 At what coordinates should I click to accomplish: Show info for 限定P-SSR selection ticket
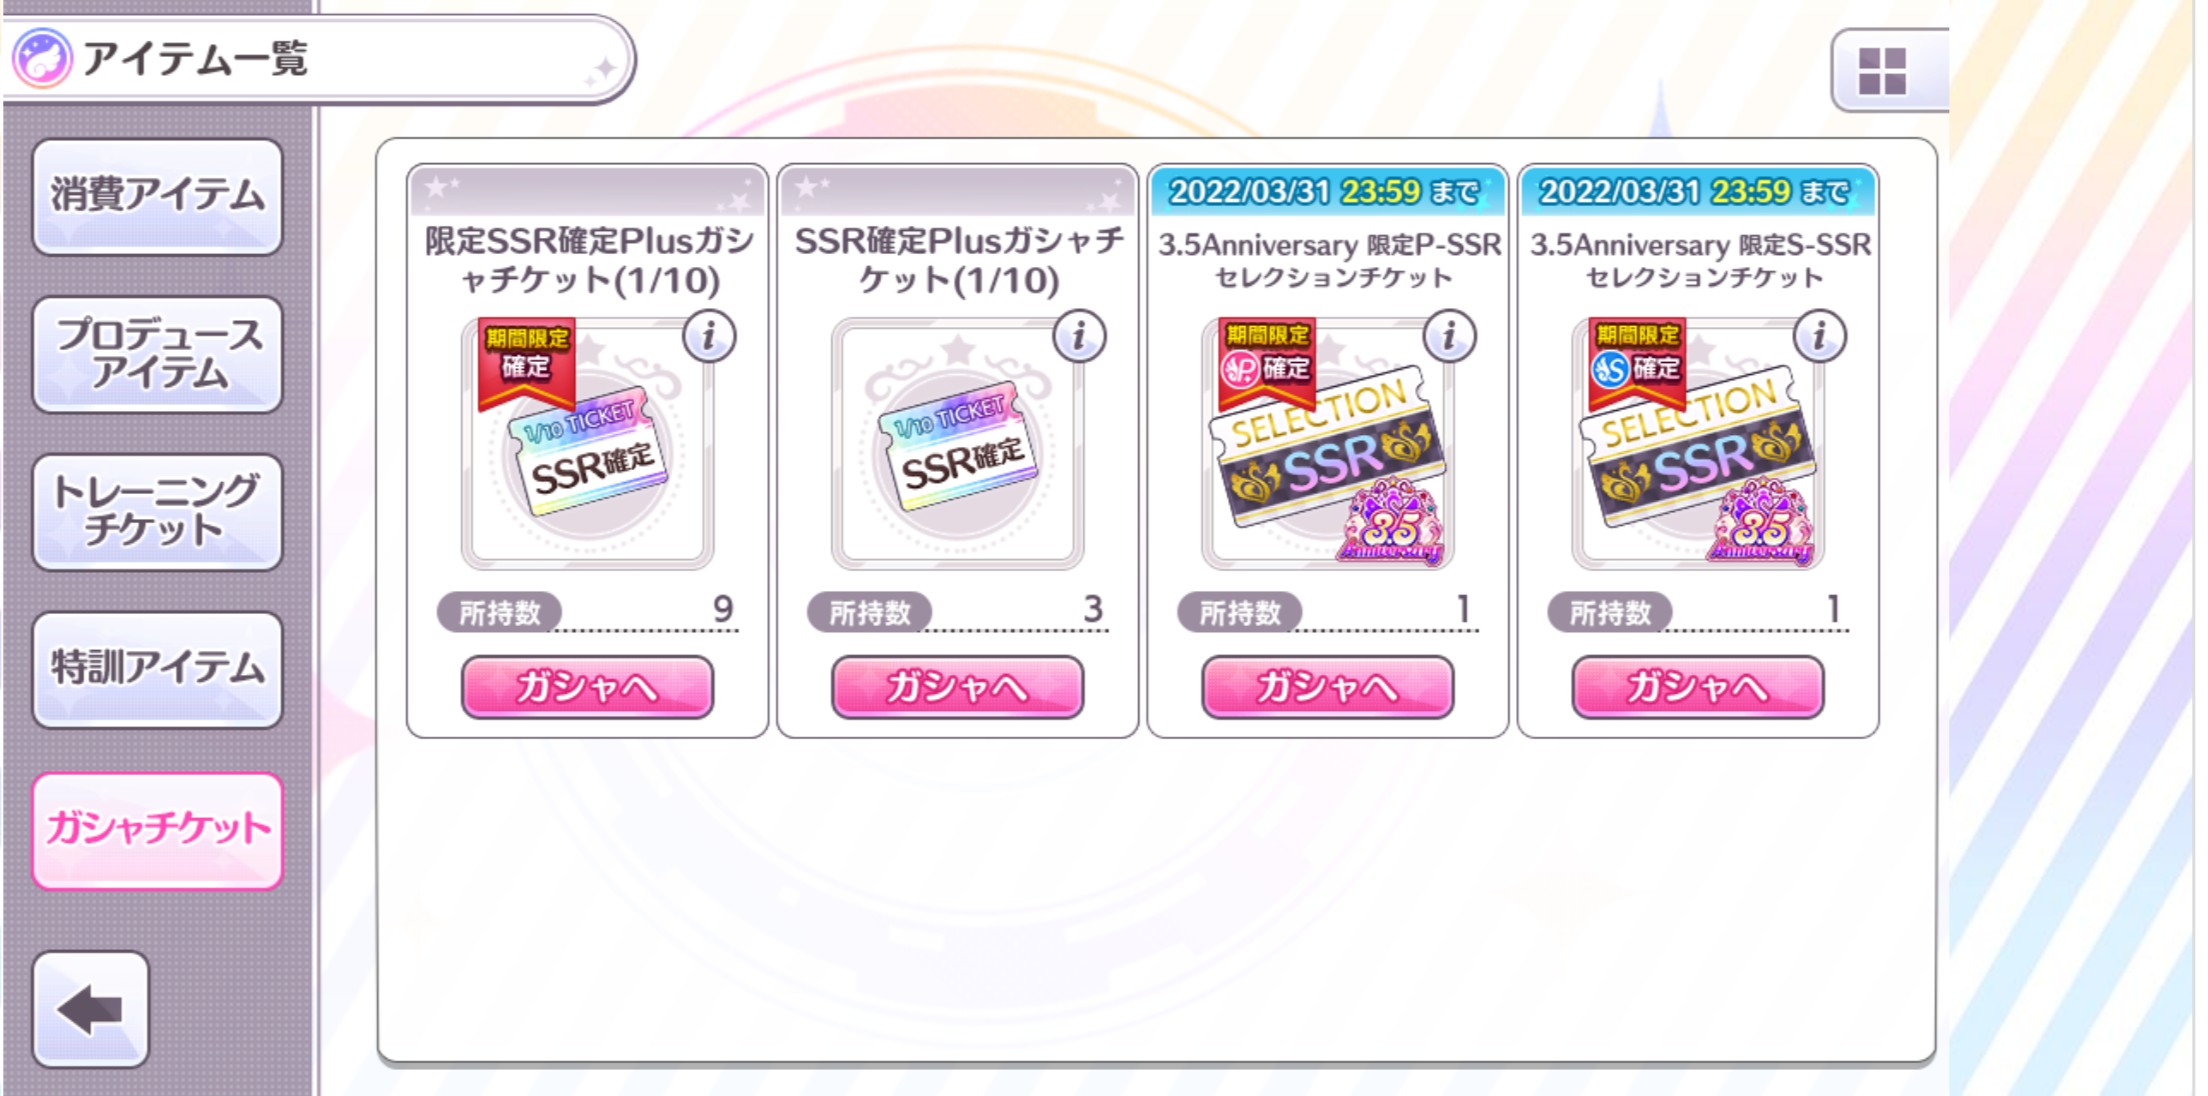[1449, 337]
